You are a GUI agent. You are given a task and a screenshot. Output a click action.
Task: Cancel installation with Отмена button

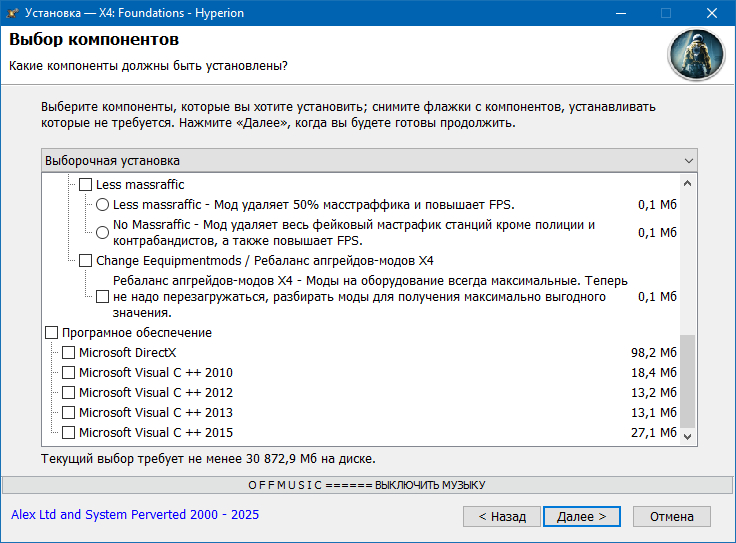click(672, 517)
